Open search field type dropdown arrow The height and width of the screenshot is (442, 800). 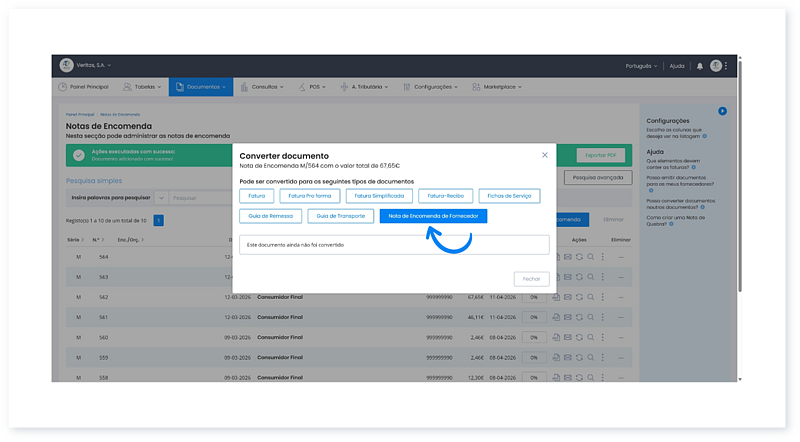[161, 198]
